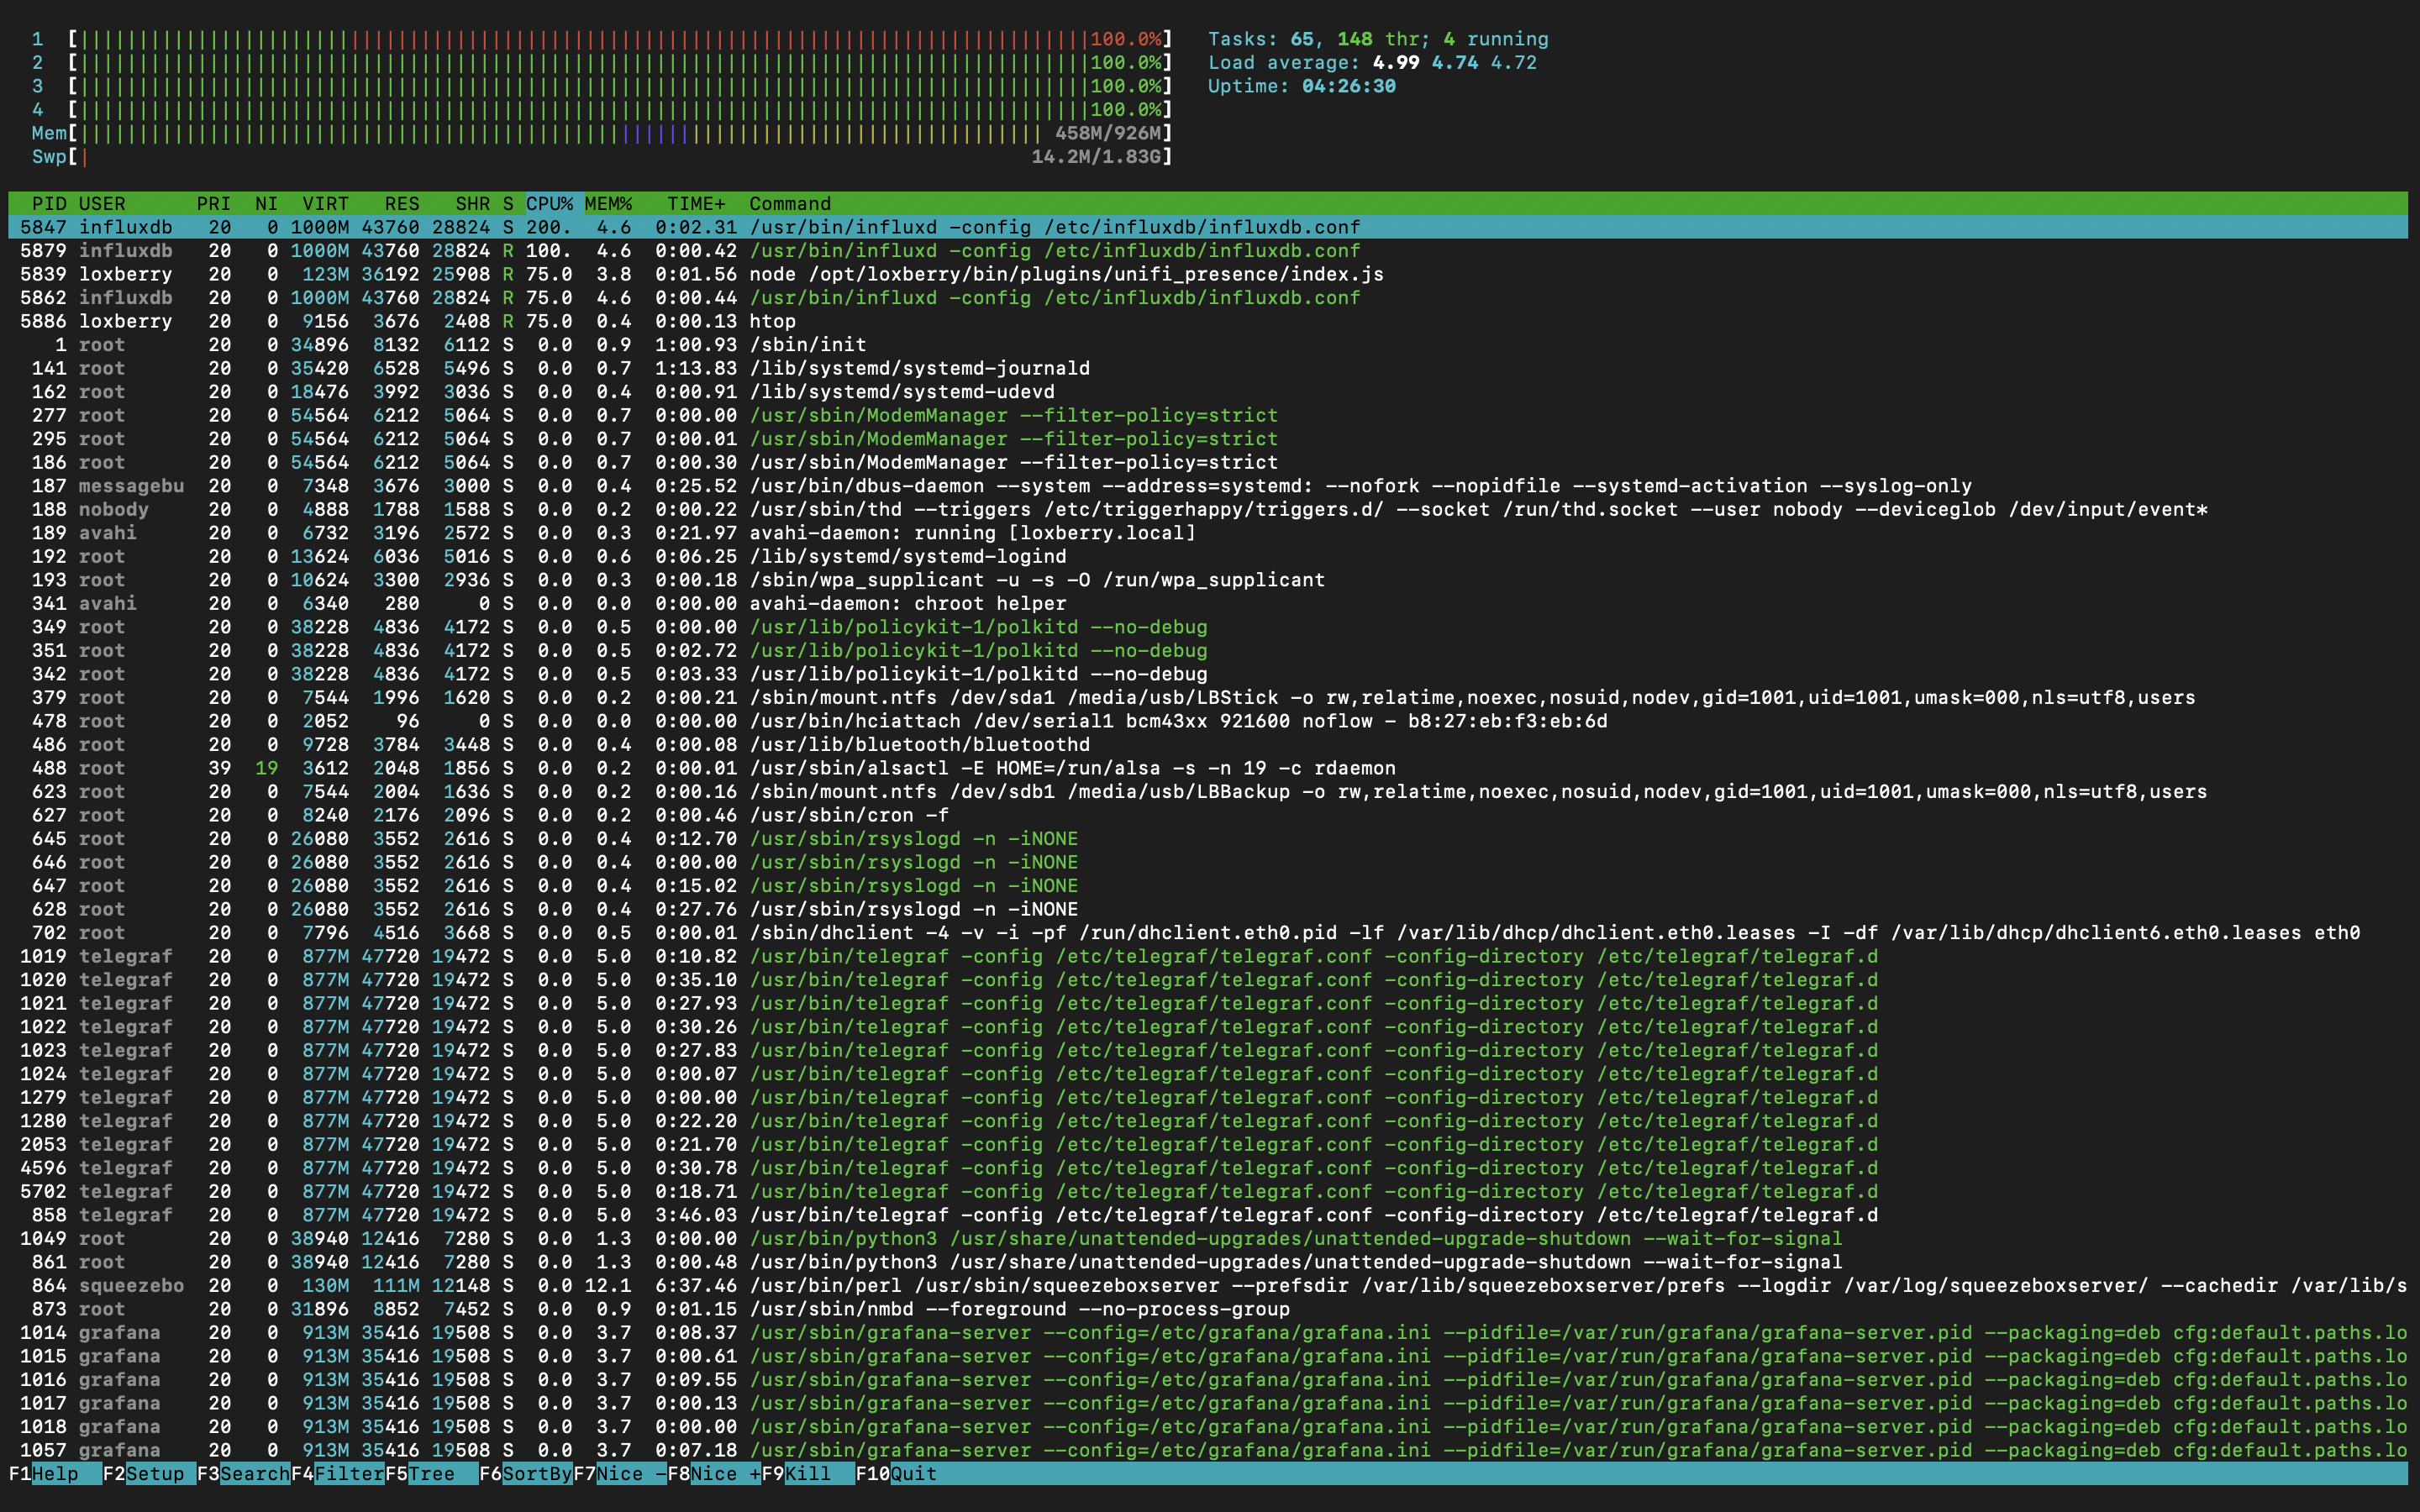Screen dimensions: 2420x1512
Task: Open F2 Setup in bottom bar
Action: tap(154, 1473)
